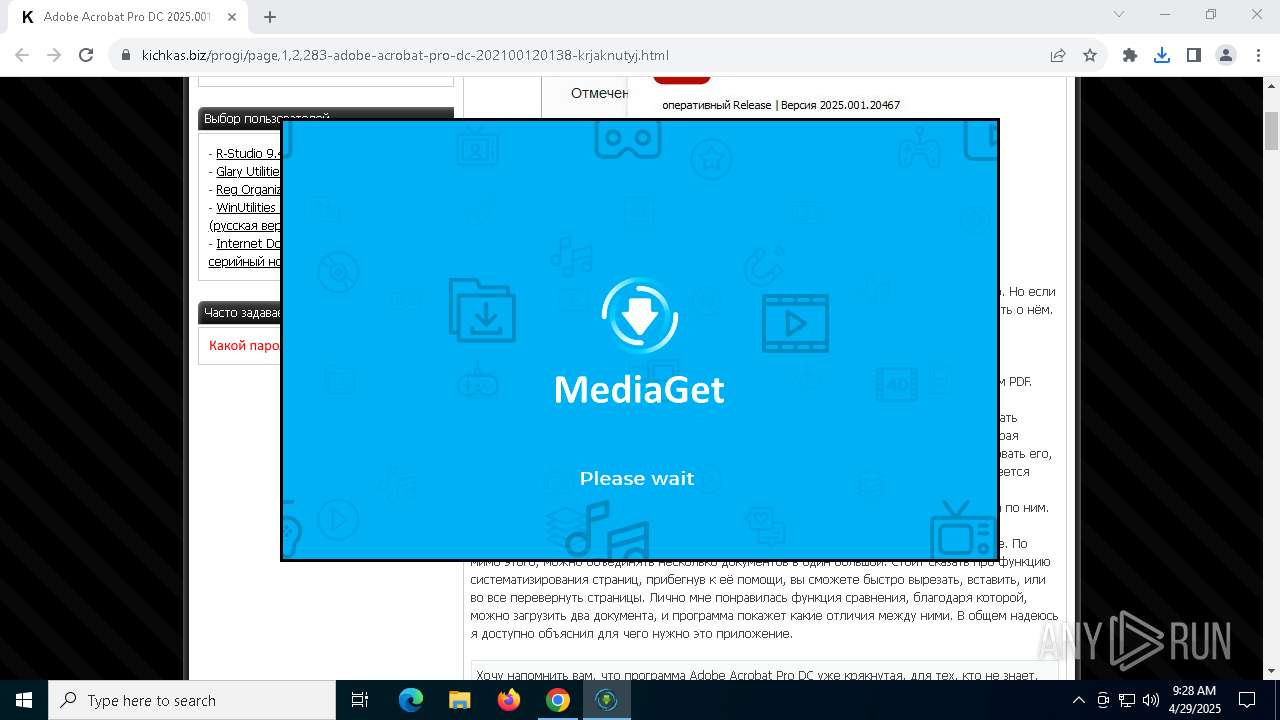This screenshot has height=720, width=1280.
Task: Switch to Chrome on taskbar
Action: click(558, 700)
